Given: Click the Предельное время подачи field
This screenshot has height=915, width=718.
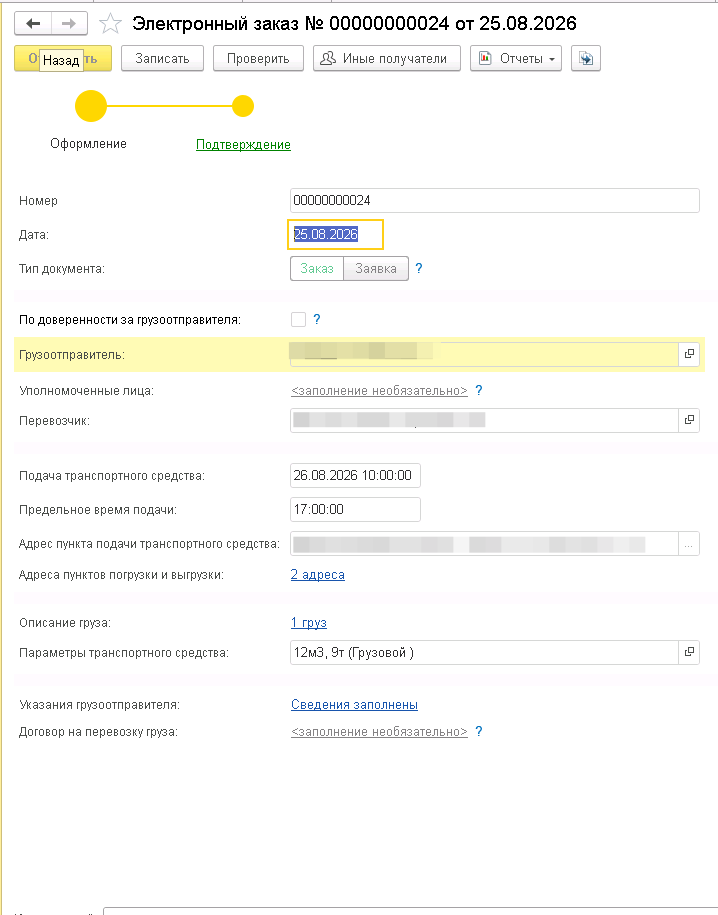Looking at the screenshot, I should [355, 509].
